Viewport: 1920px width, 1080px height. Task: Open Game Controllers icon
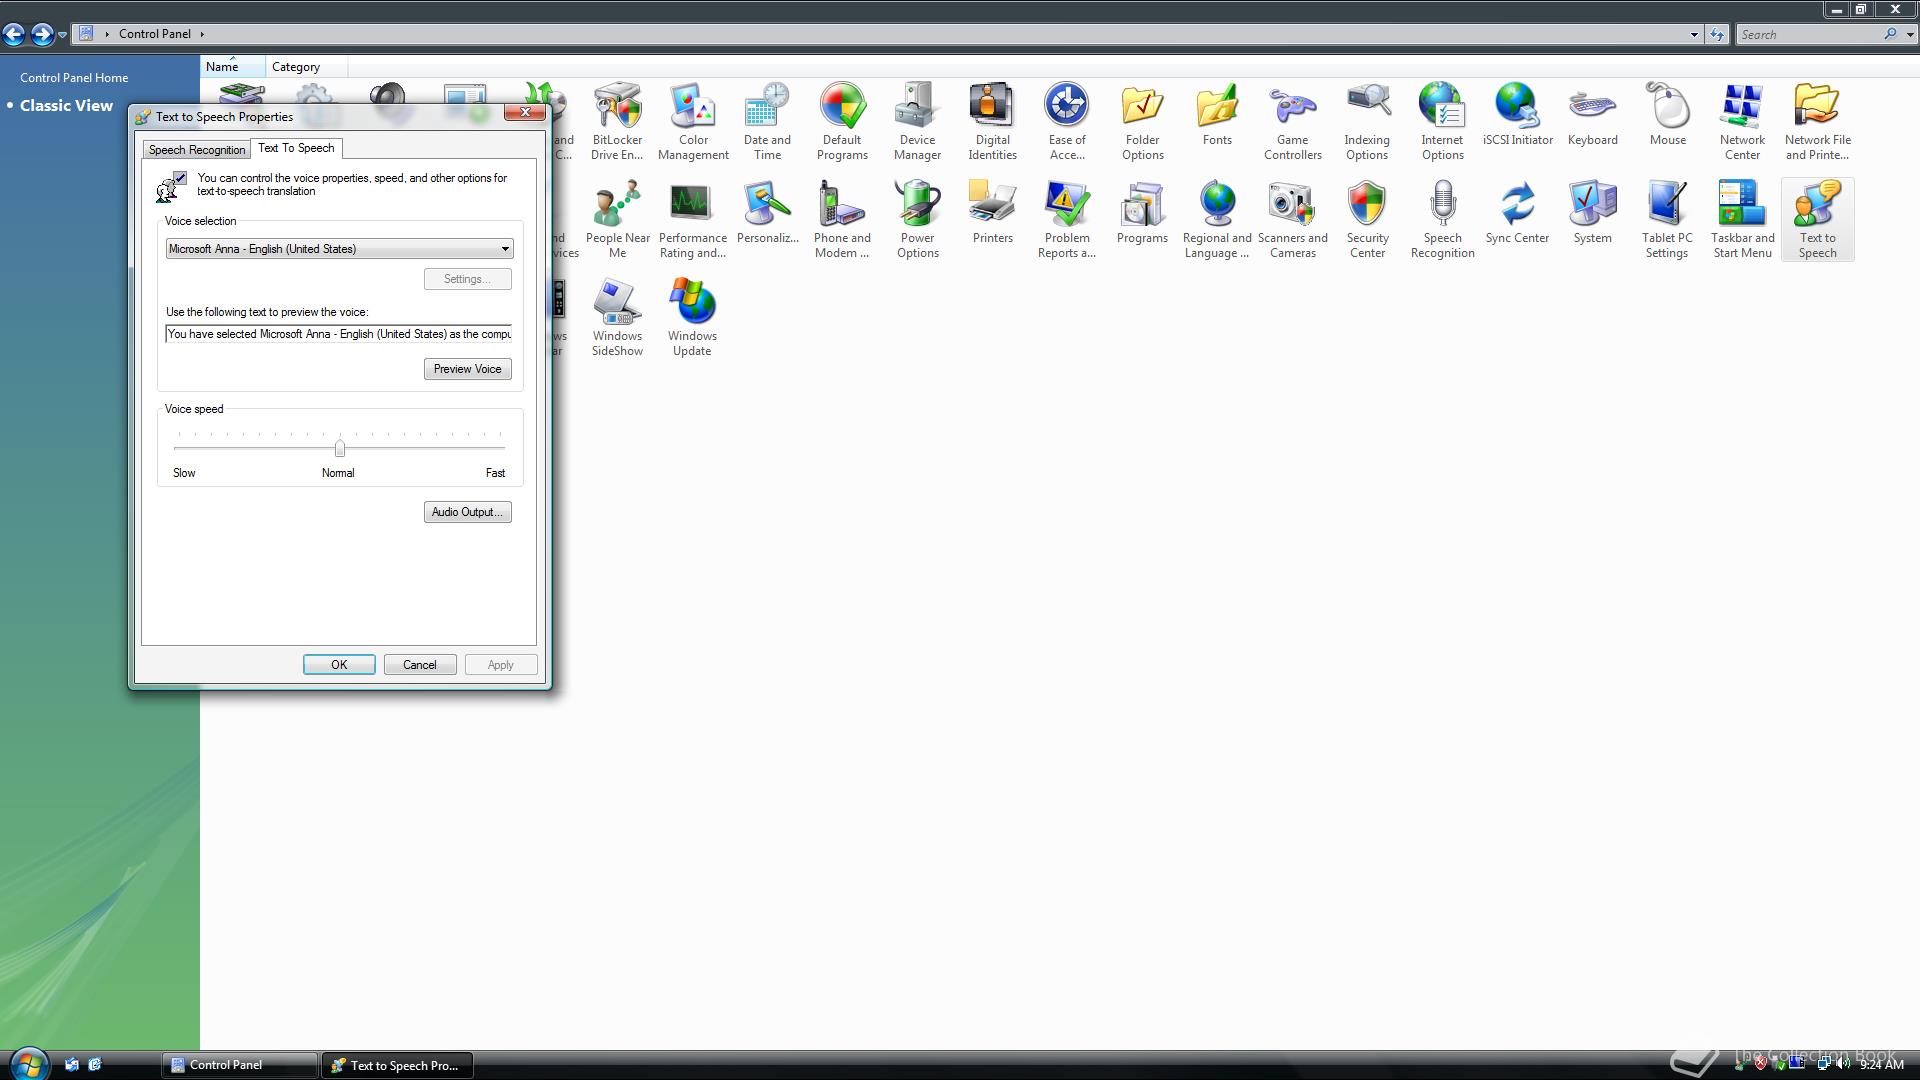1292,121
